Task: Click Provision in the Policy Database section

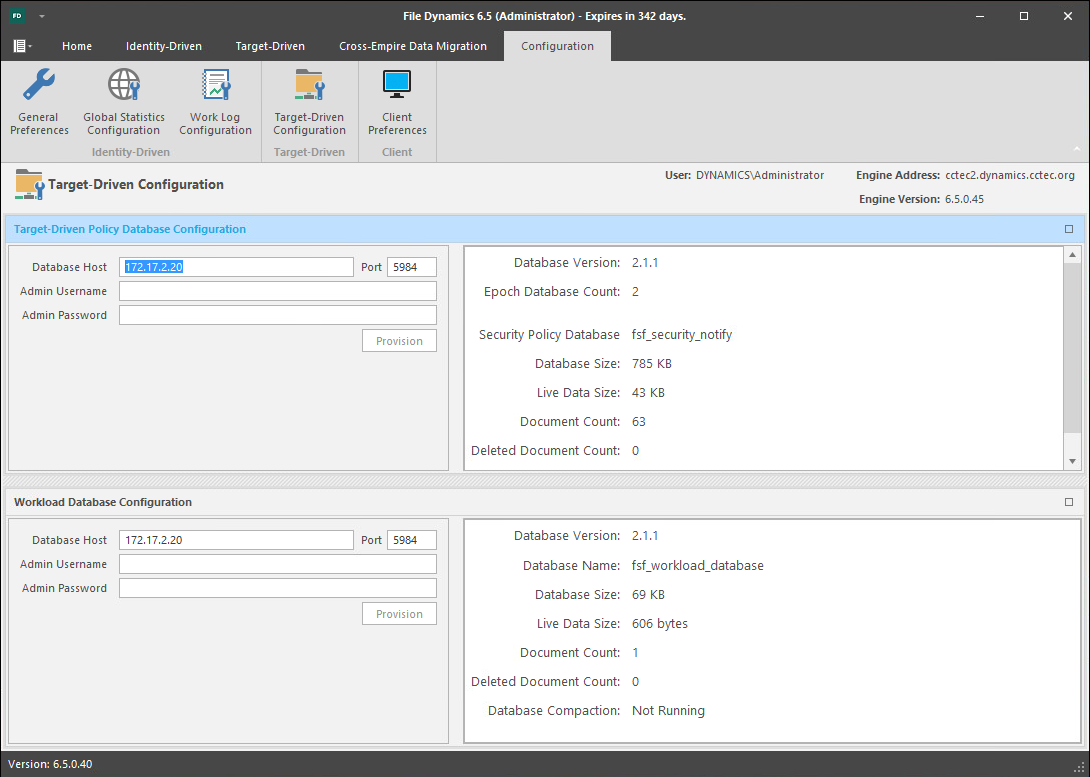Action: pyautogui.click(x=399, y=341)
